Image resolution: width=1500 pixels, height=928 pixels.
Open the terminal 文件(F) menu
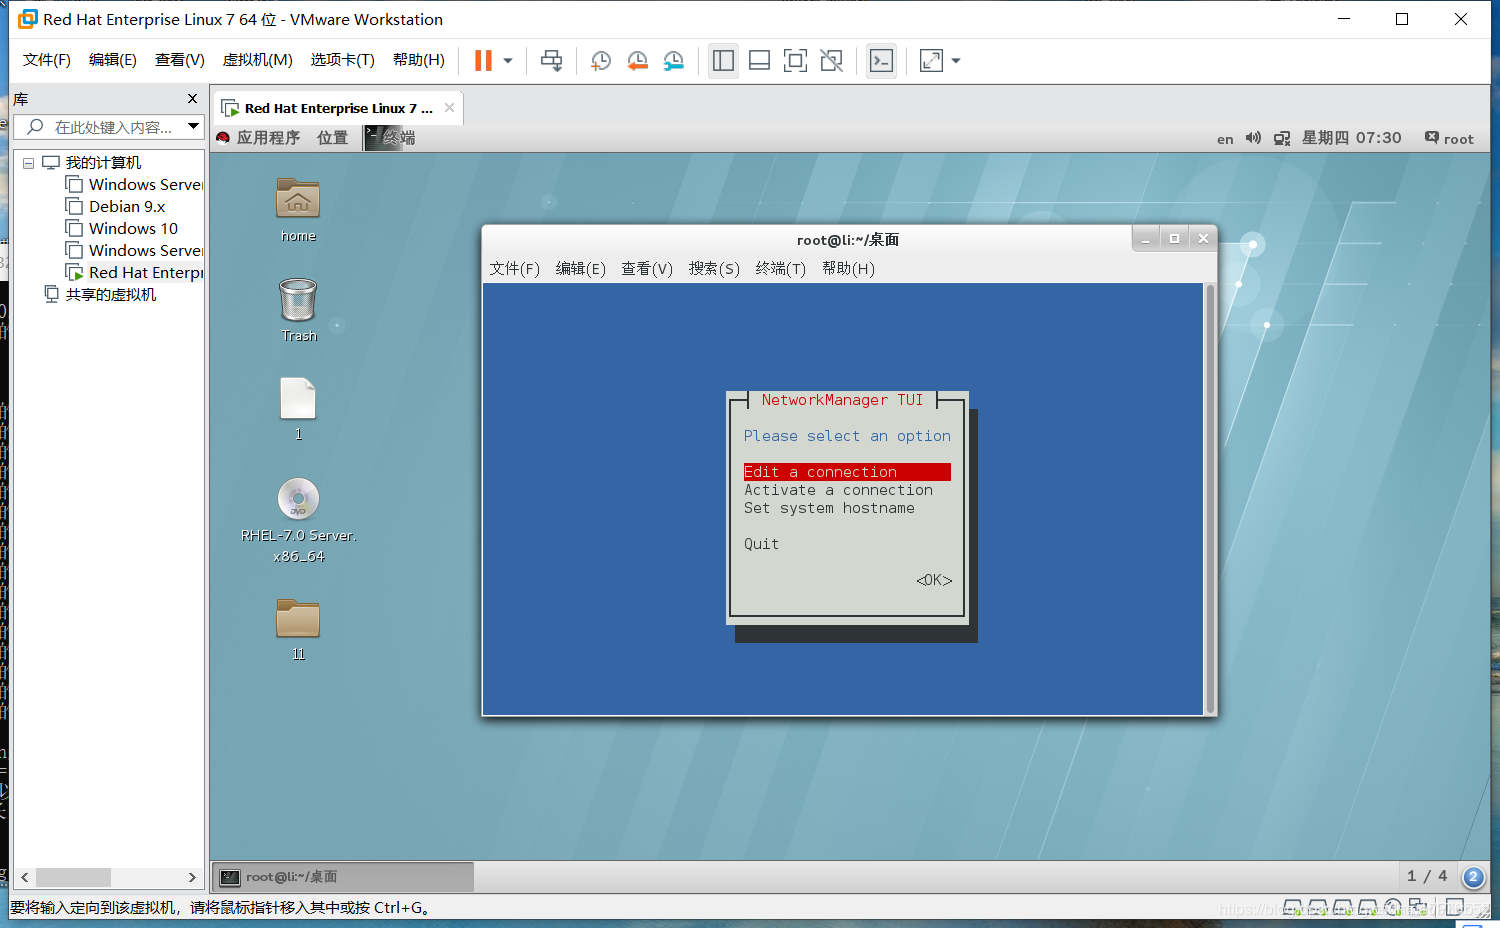515,269
